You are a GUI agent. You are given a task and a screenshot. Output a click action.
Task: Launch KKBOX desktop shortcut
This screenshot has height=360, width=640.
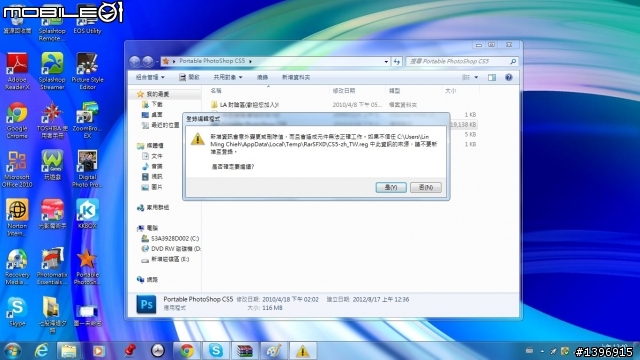[x=87, y=214]
